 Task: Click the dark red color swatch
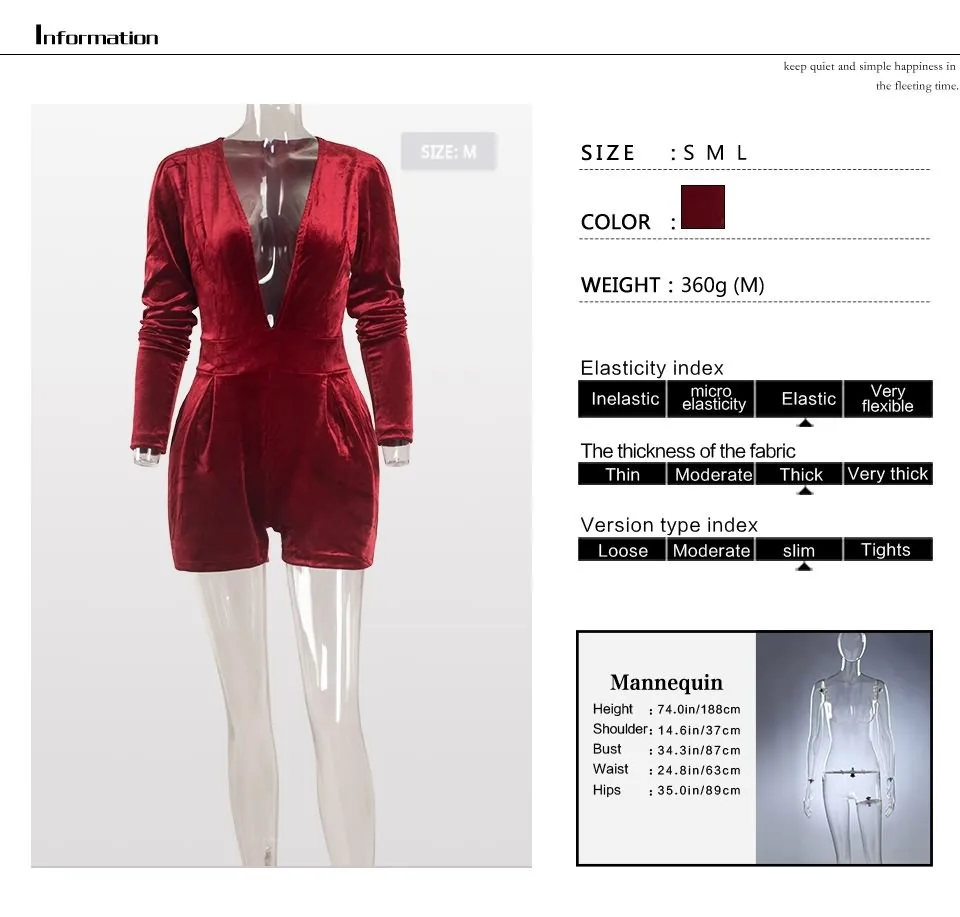click(702, 207)
